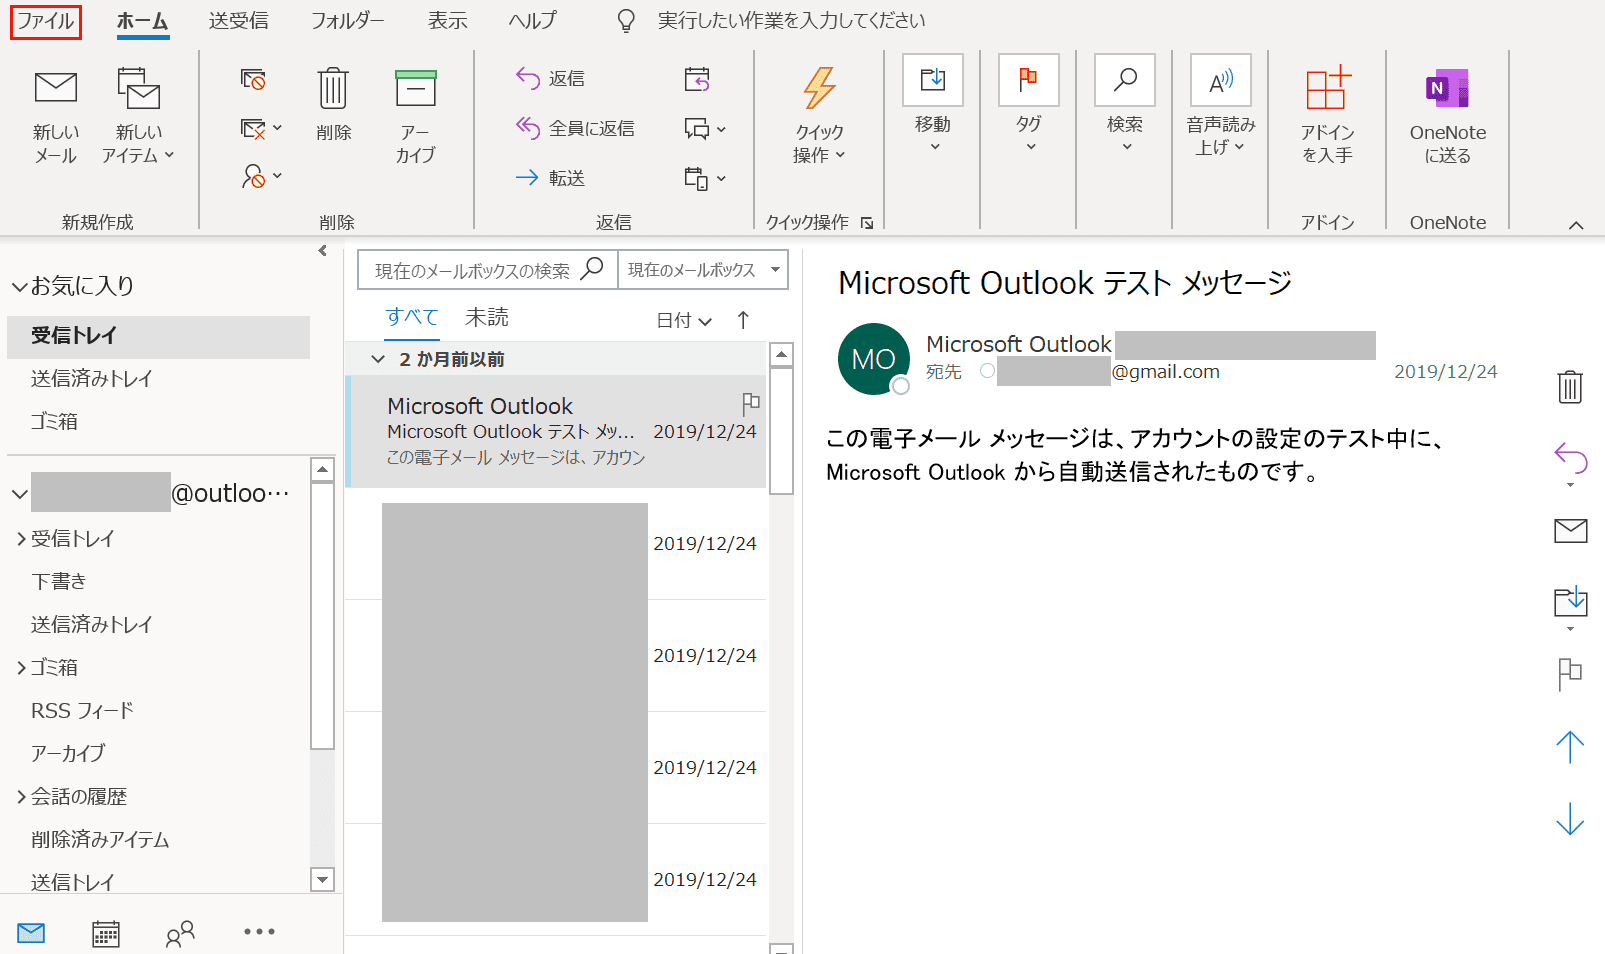This screenshot has width=1605, height=954.
Task: Open the Current Mailbox scope dropdown
Action: point(703,270)
